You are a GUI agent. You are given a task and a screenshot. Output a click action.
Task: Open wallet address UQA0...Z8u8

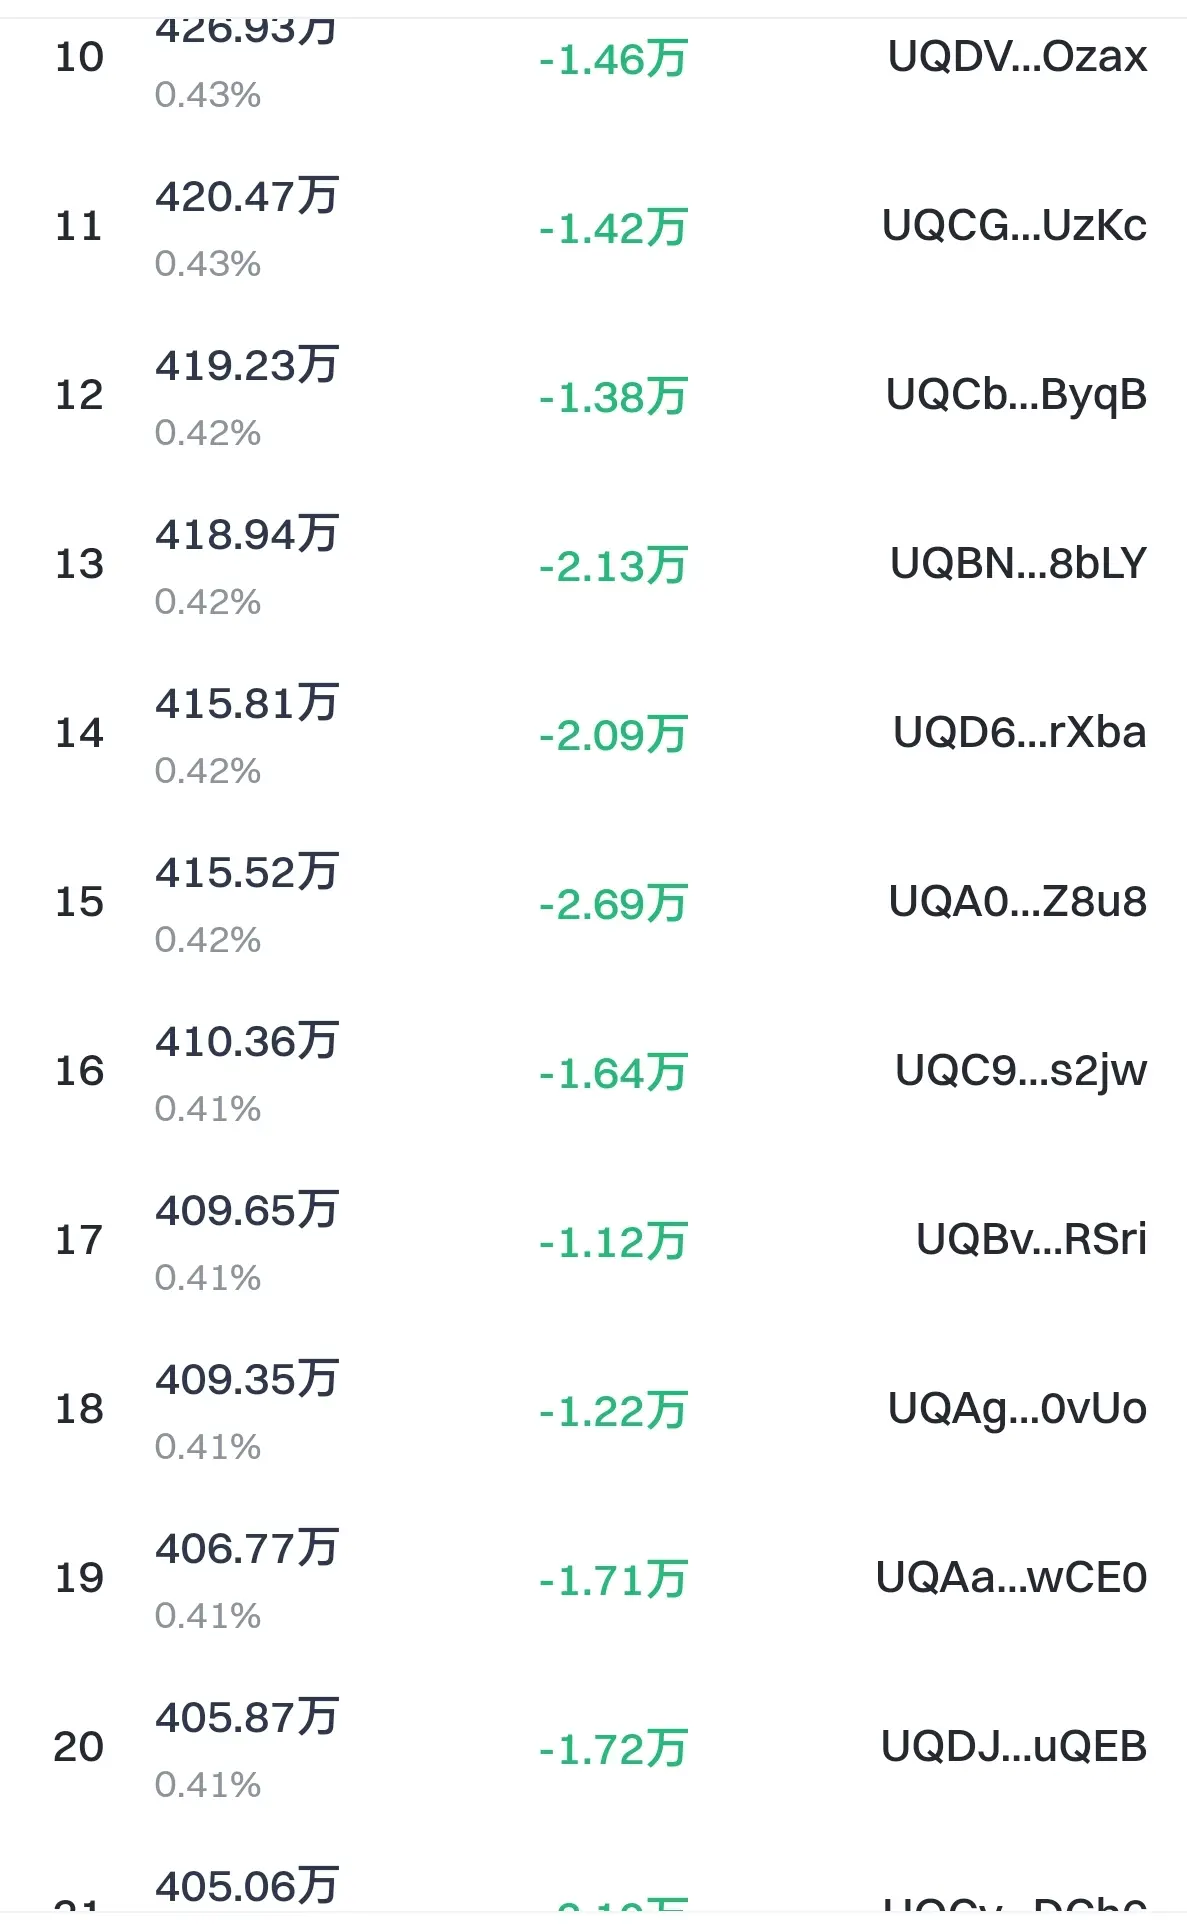click(1018, 902)
